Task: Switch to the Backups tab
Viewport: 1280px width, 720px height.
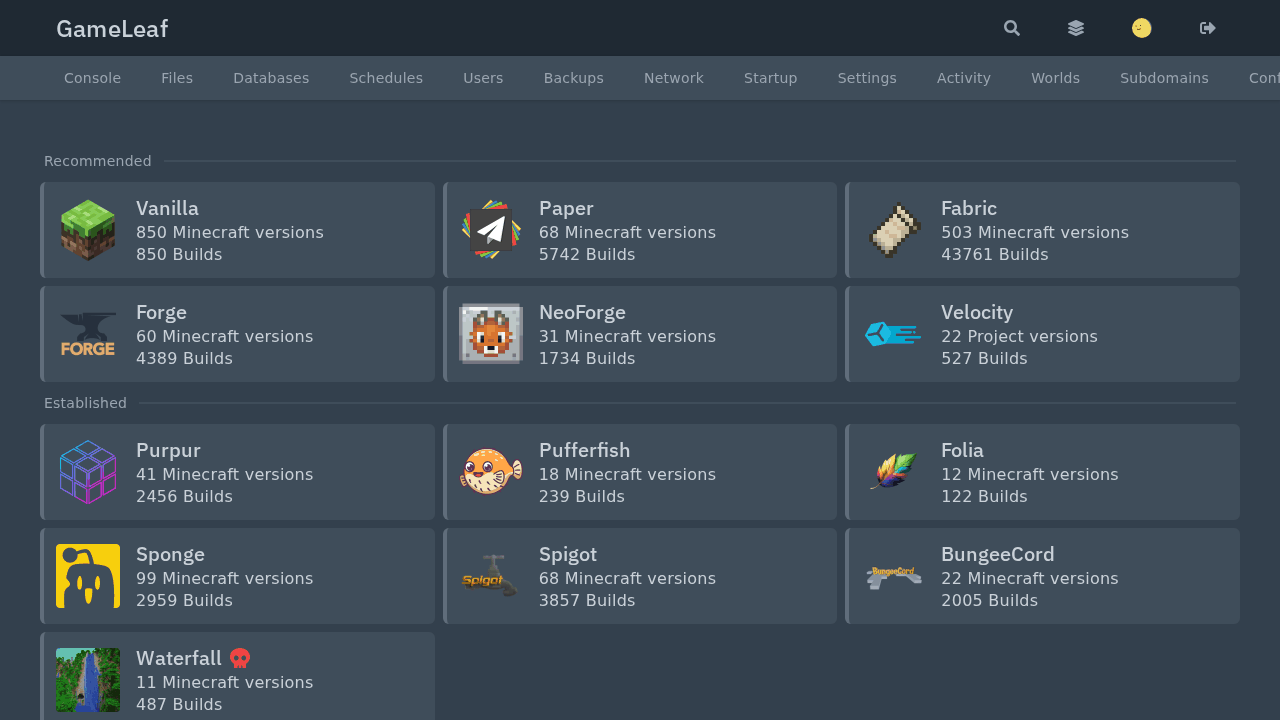Action: 574,78
